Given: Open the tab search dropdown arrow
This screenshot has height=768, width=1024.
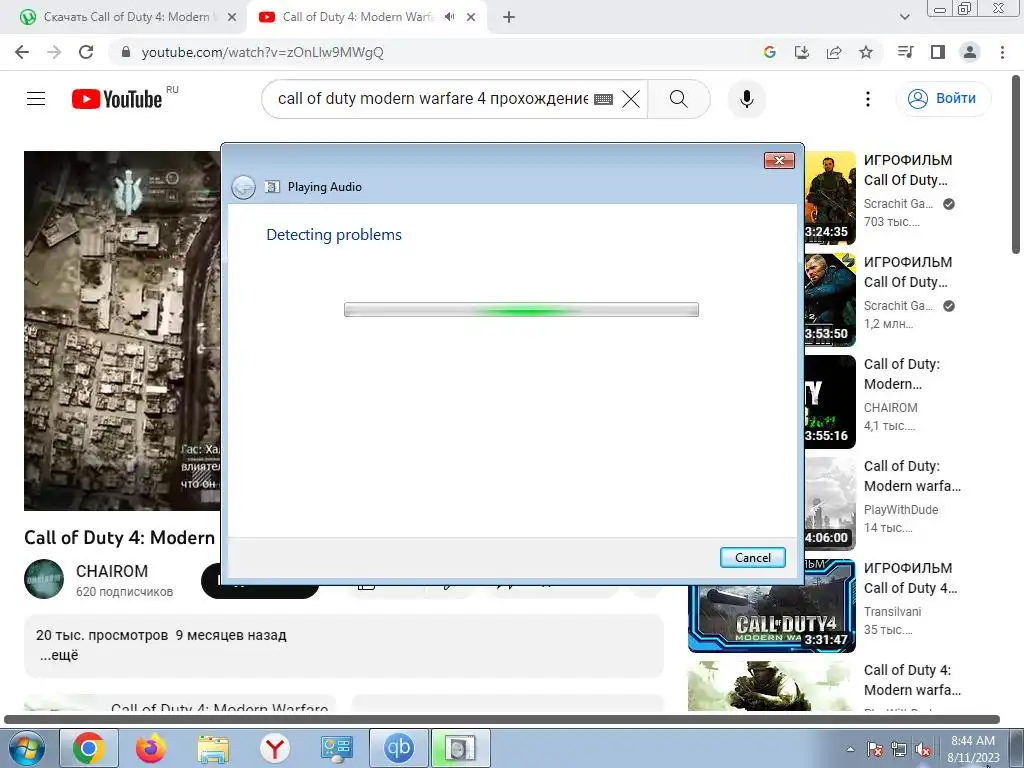Looking at the screenshot, I should tap(904, 18).
